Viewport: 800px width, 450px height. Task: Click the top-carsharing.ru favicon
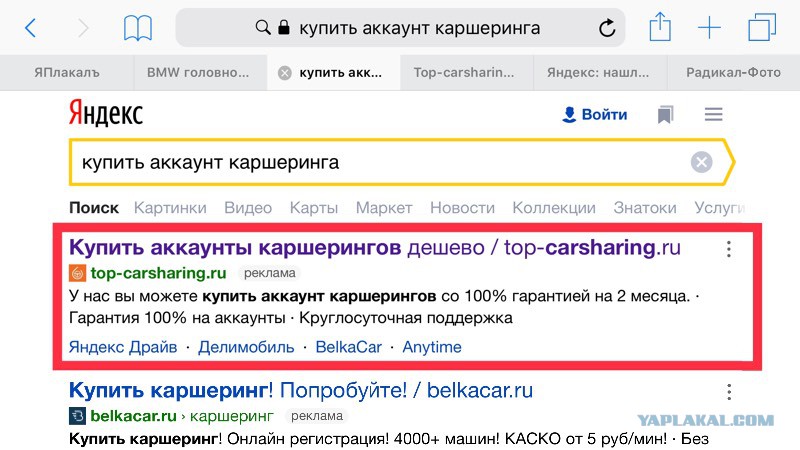(x=77, y=273)
